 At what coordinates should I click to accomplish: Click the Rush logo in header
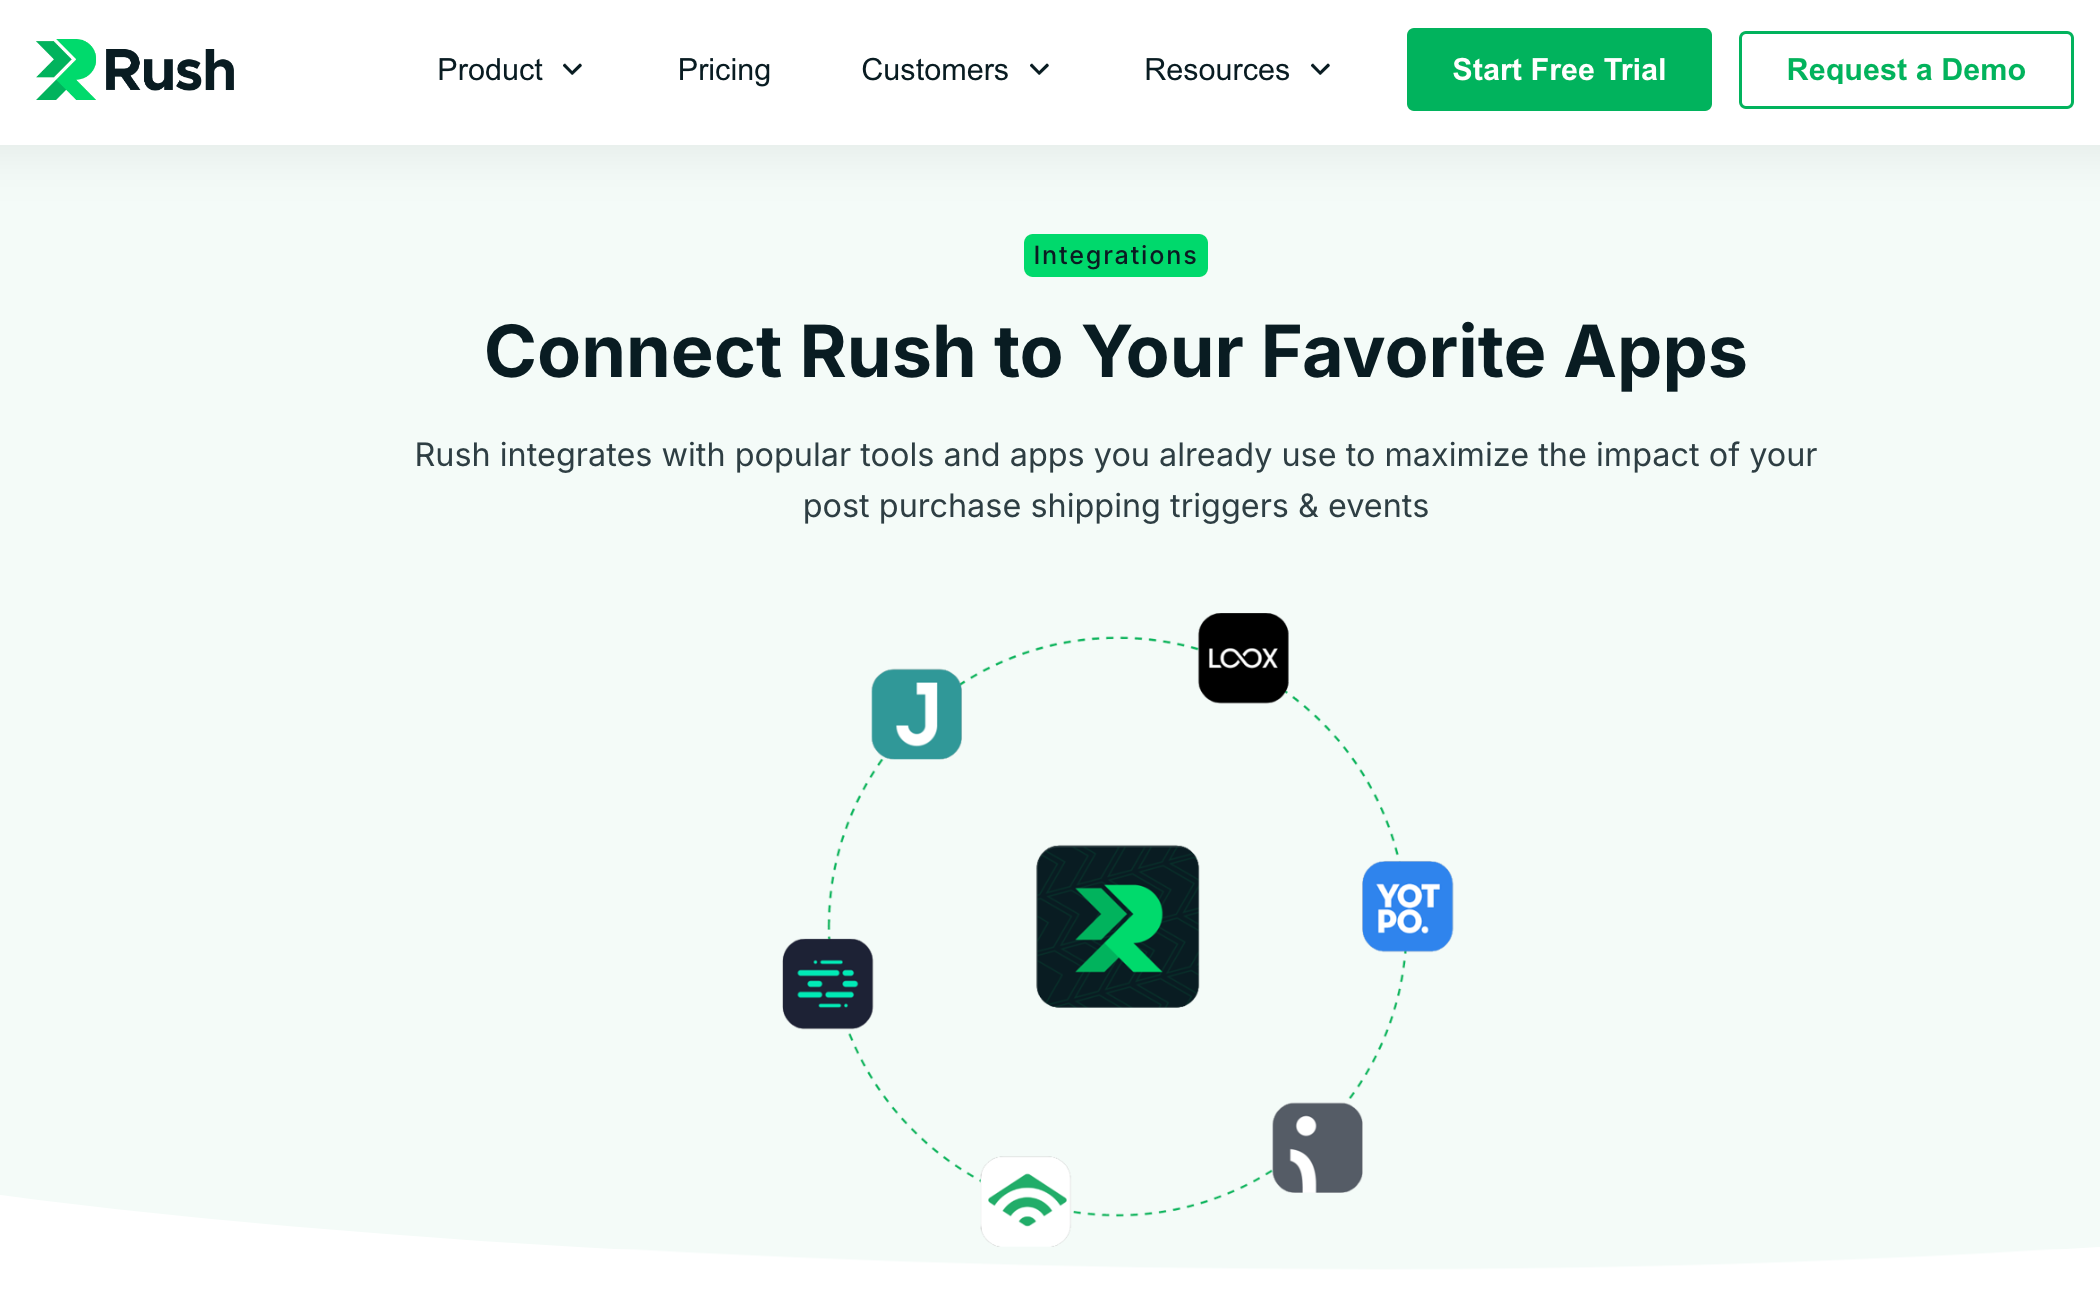135,70
